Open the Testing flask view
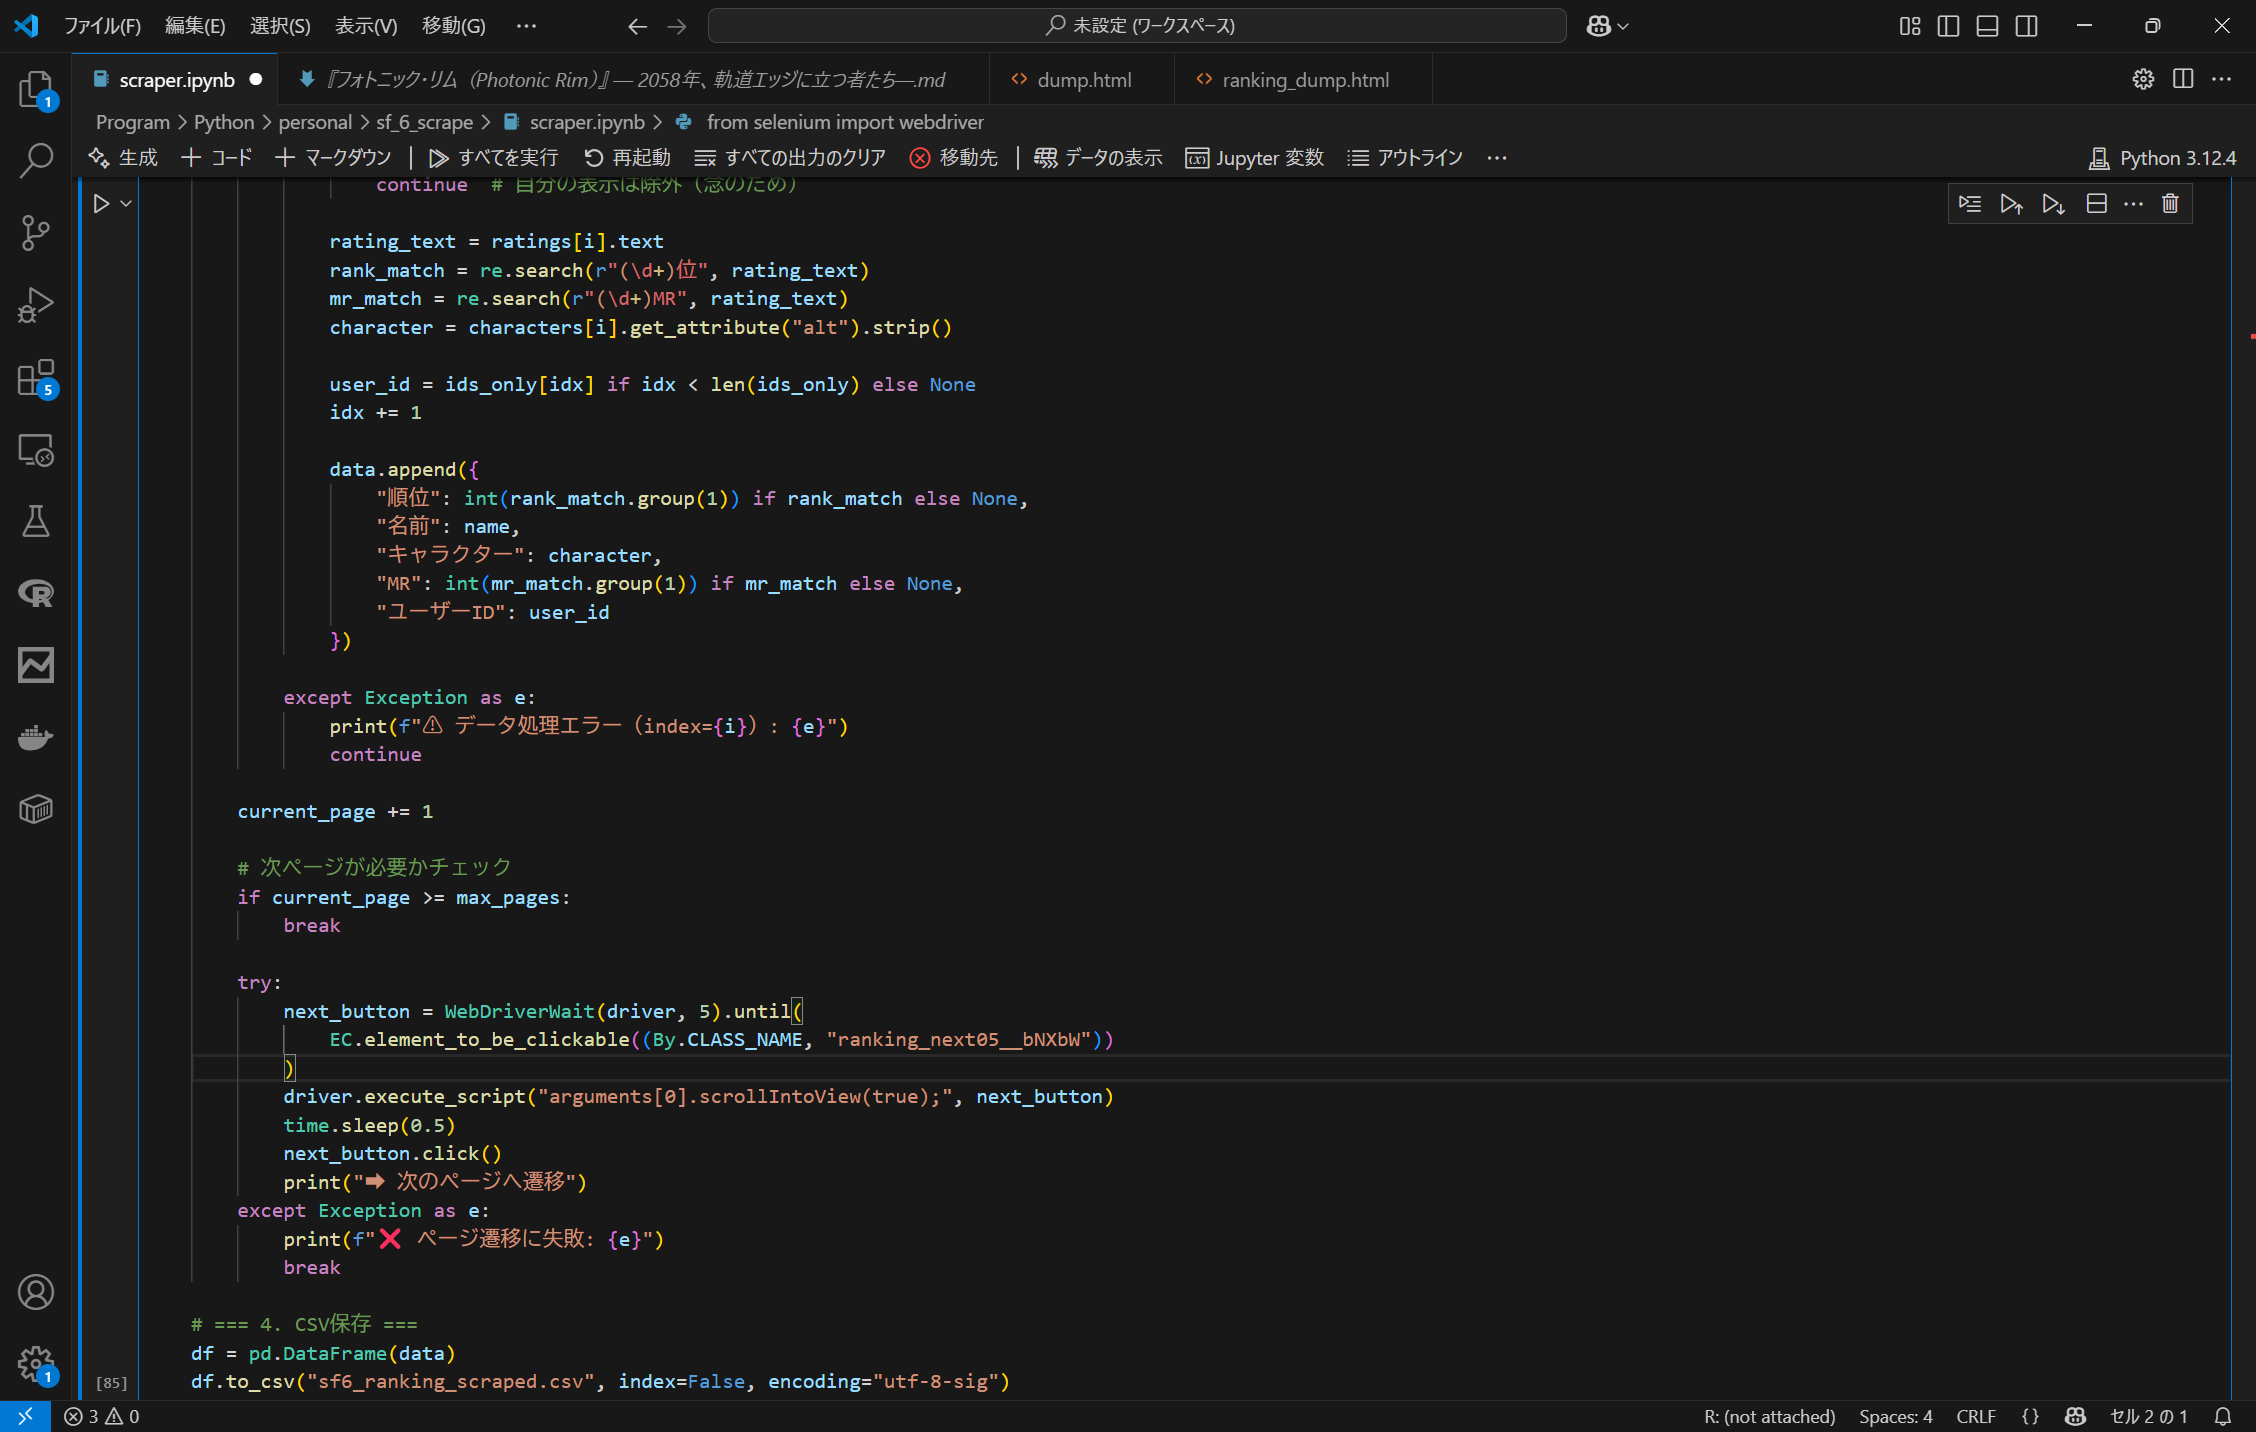The width and height of the screenshot is (2256, 1432). [36, 521]
